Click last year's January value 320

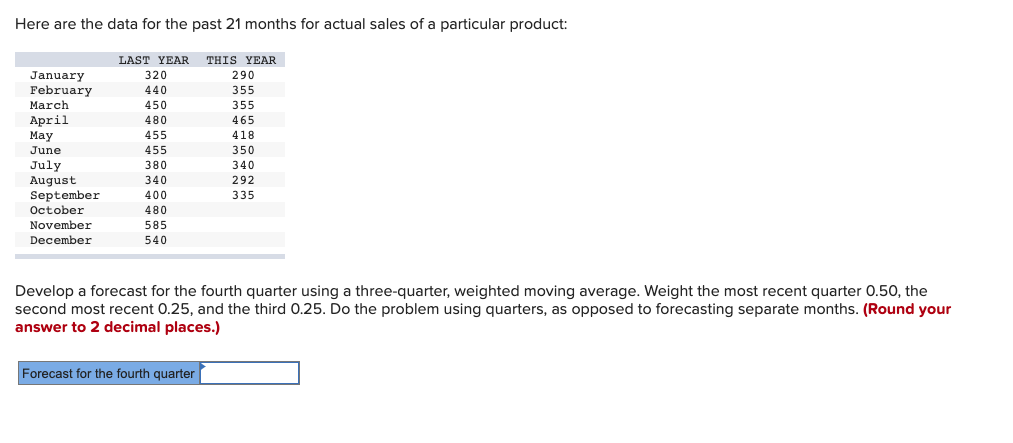coord(155,75)
